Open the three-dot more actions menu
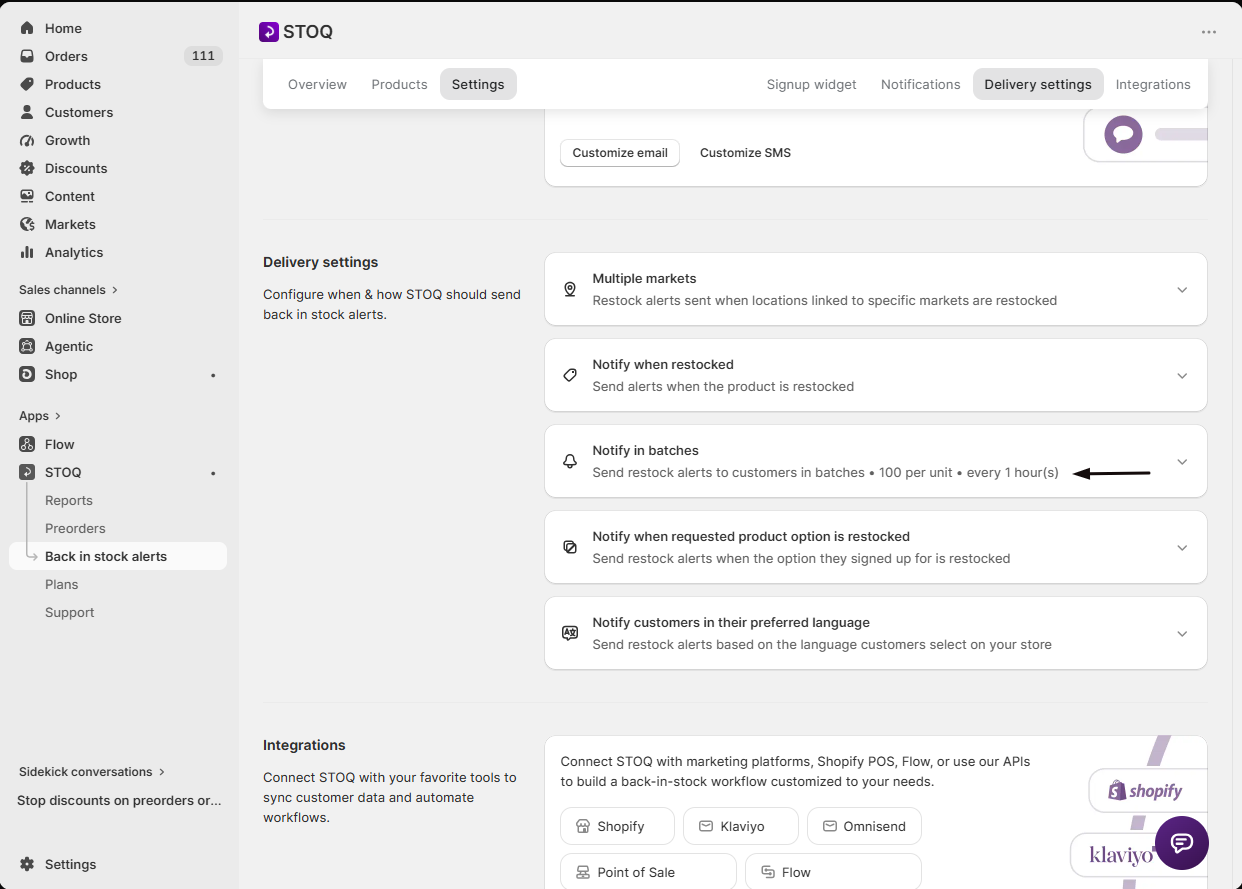This screenshot has width=1242, height=889. click(x=1209, y=32)
